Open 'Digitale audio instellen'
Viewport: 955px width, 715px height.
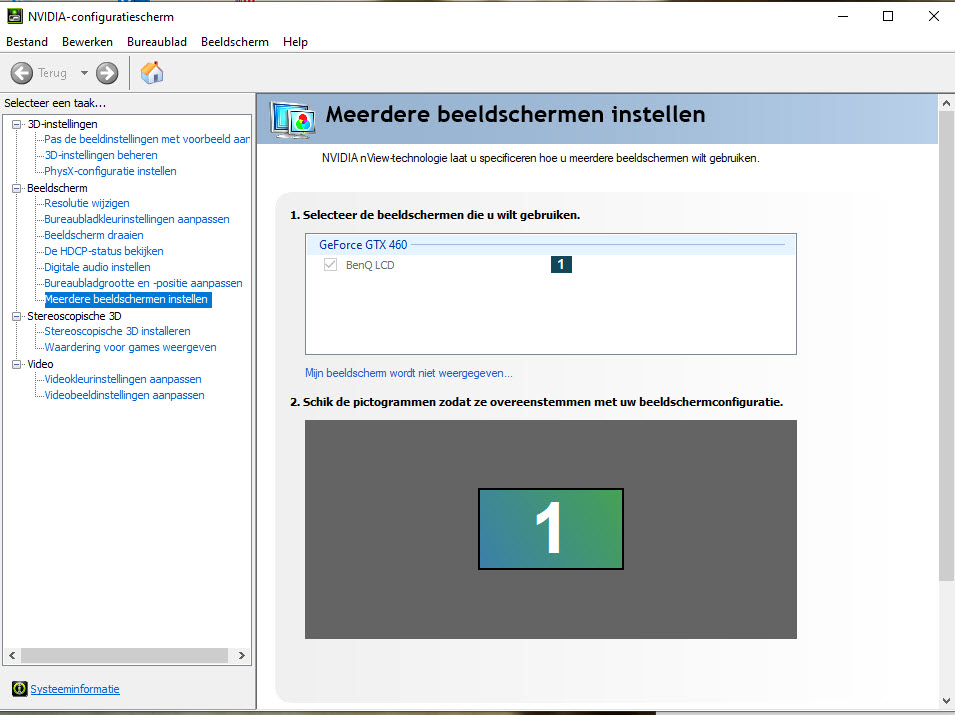pos(97,267)
